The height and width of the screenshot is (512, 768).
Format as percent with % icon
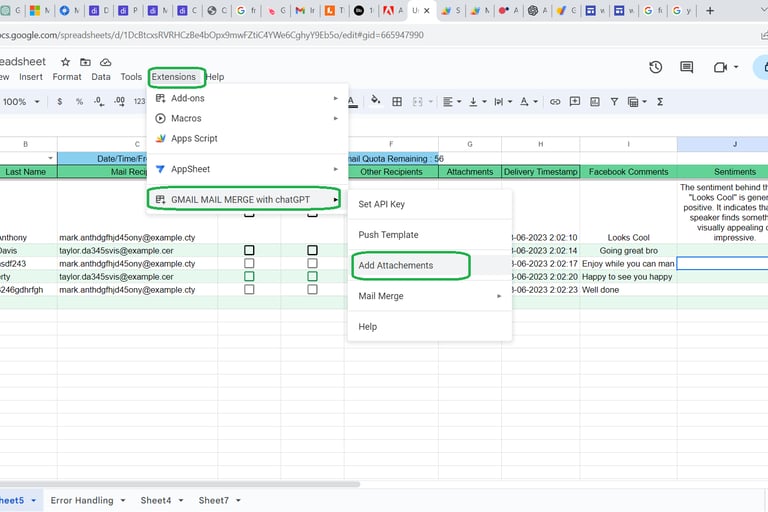coord(79,102)
